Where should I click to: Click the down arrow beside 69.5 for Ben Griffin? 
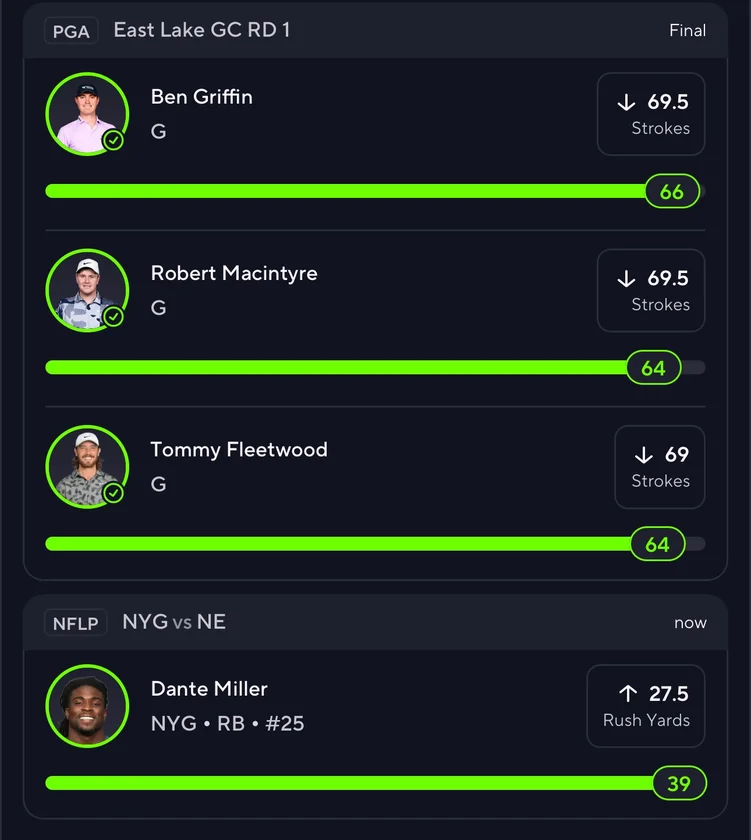point(627,103)
